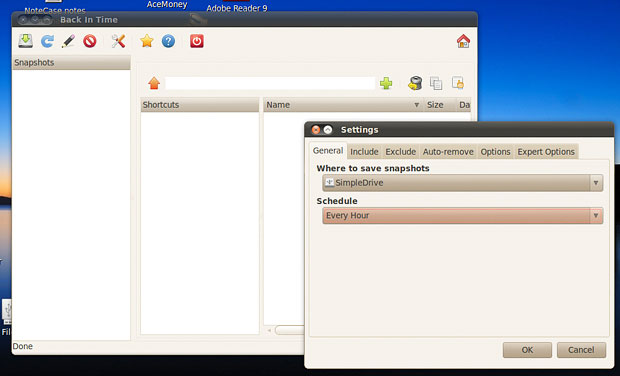The height and width of the screenshot is (376, 620).
Task: Sort by the Name column header
Action: point(343,105)
